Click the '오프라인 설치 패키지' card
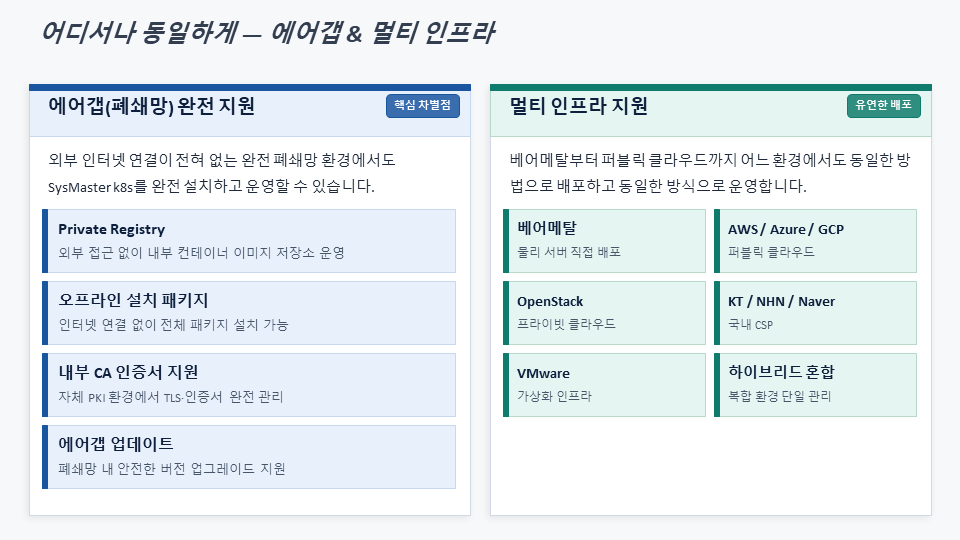Viewport: 960px width, 540px height. 249,313
